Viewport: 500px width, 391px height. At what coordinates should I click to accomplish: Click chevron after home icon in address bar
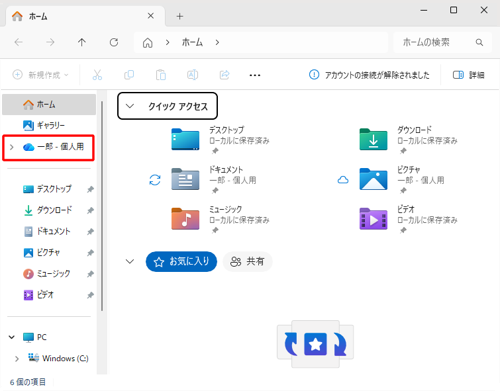click(x=167, y=42)
